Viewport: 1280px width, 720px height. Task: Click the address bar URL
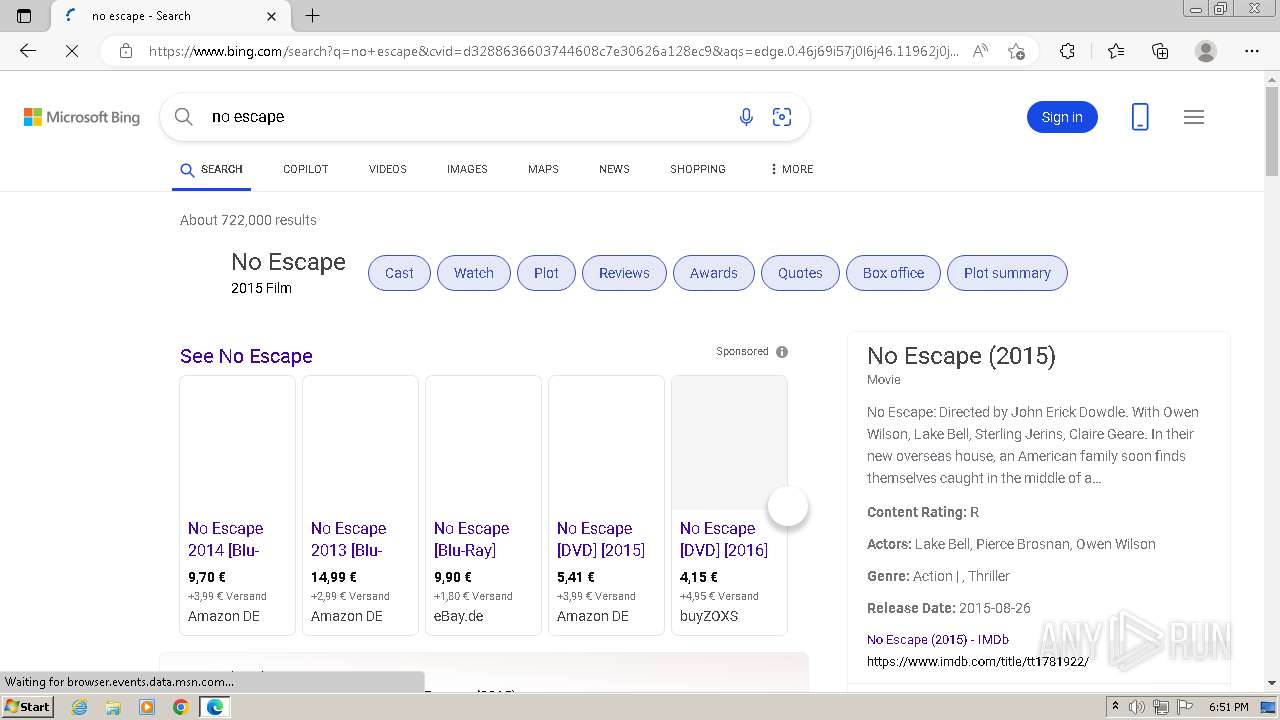pyautogui.click(x=553, y=51)
